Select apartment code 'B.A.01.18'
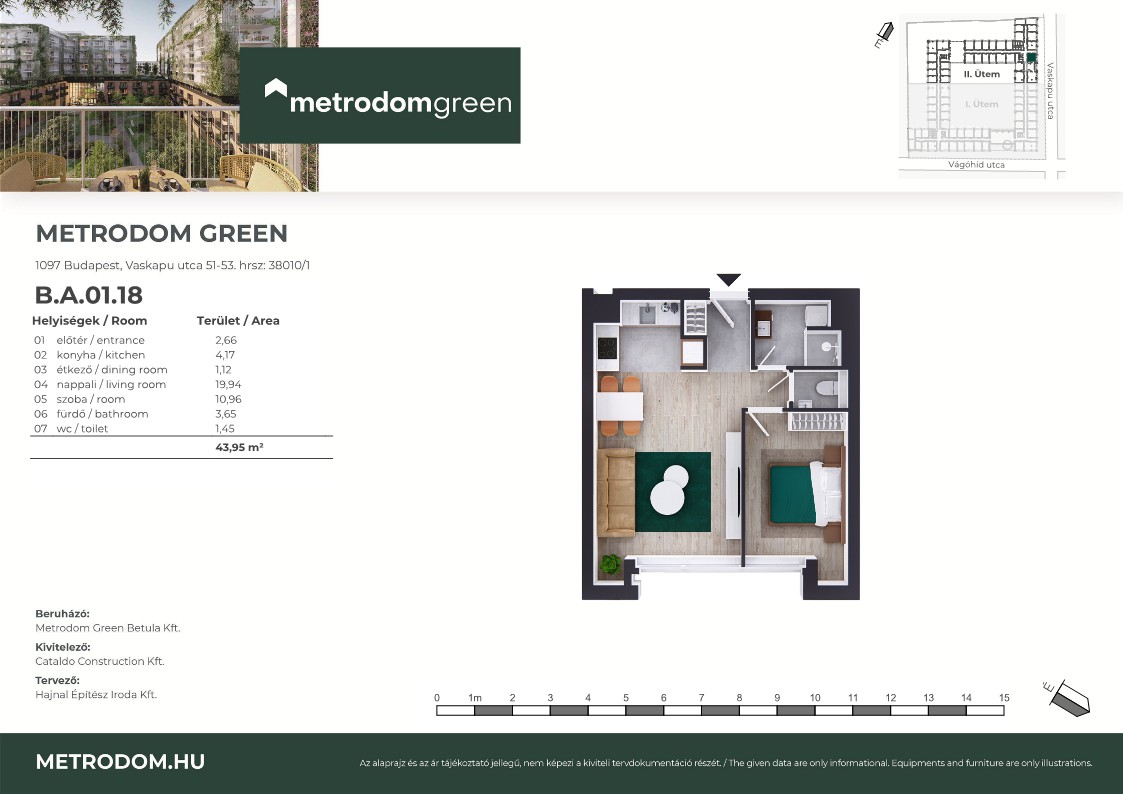 pyautogui.click(x=89, y=295)
